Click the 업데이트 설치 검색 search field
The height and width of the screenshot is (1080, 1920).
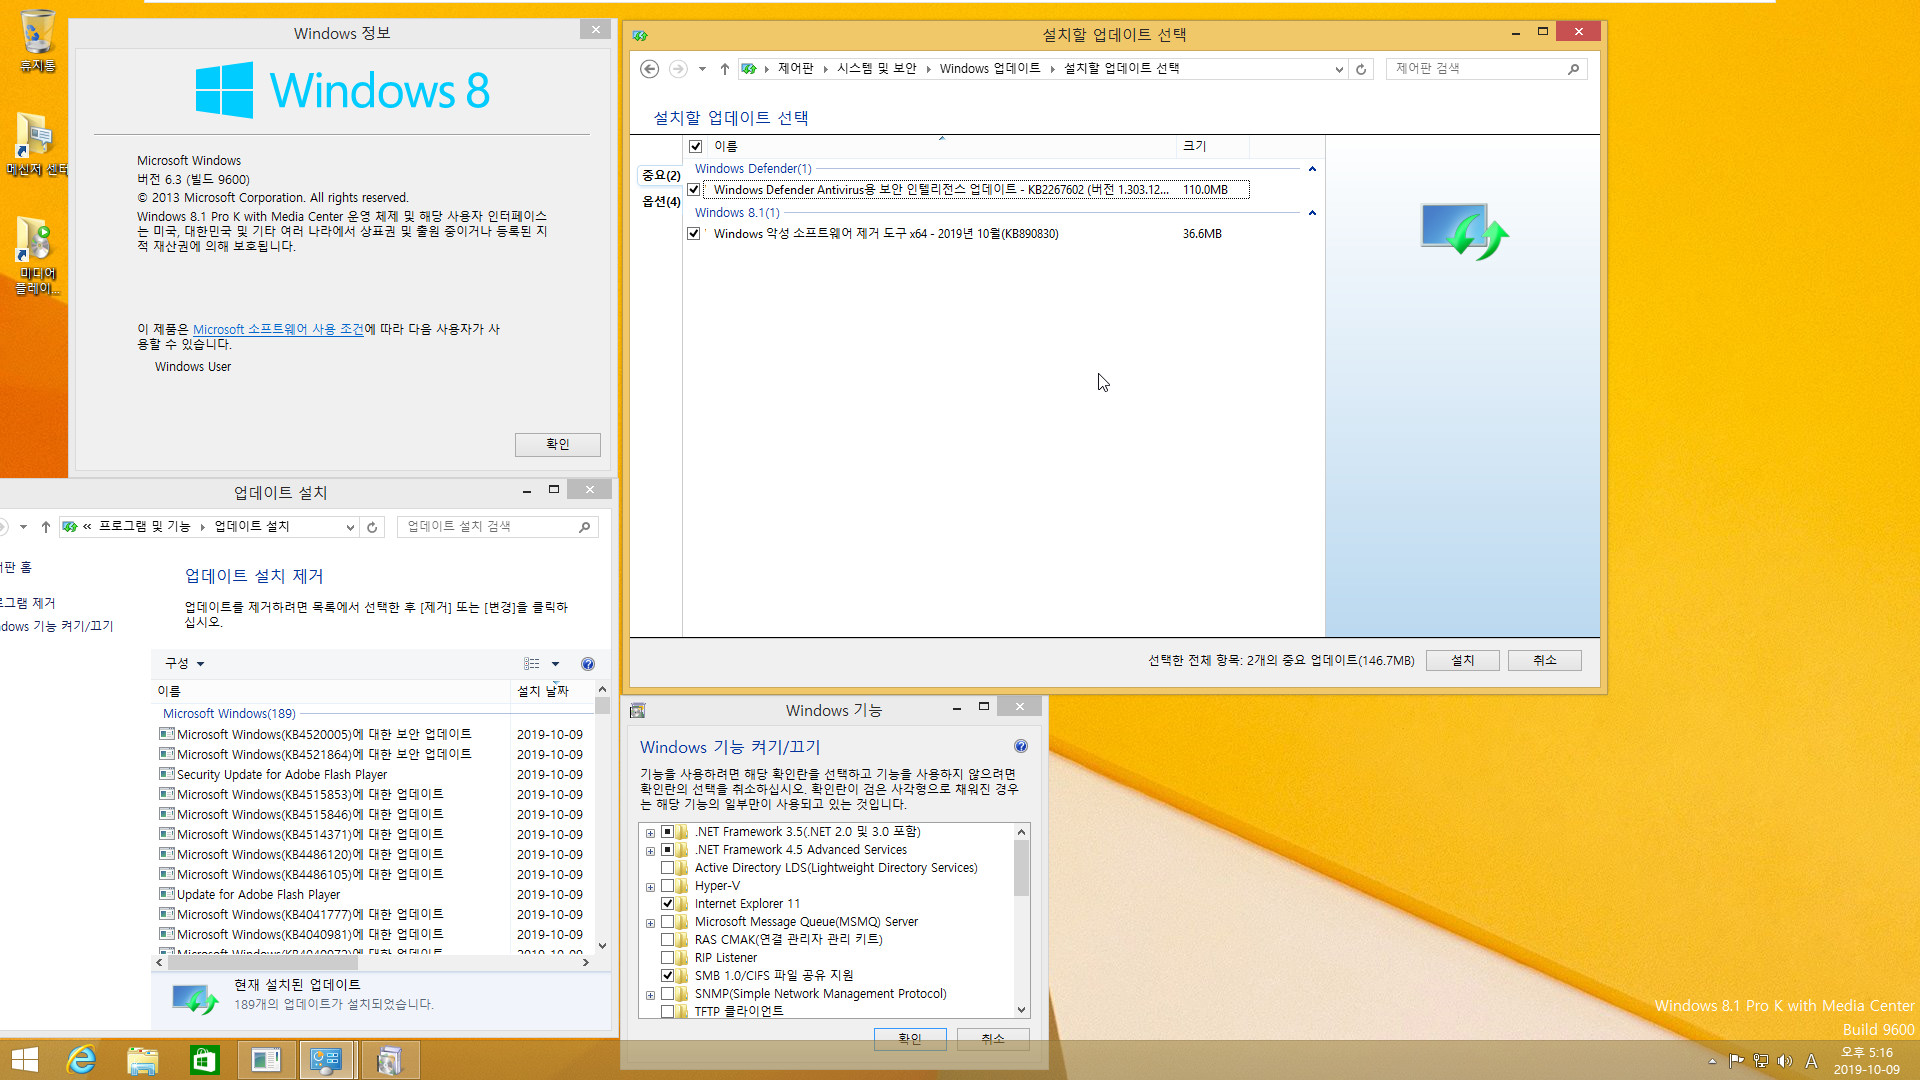point(498,527)
